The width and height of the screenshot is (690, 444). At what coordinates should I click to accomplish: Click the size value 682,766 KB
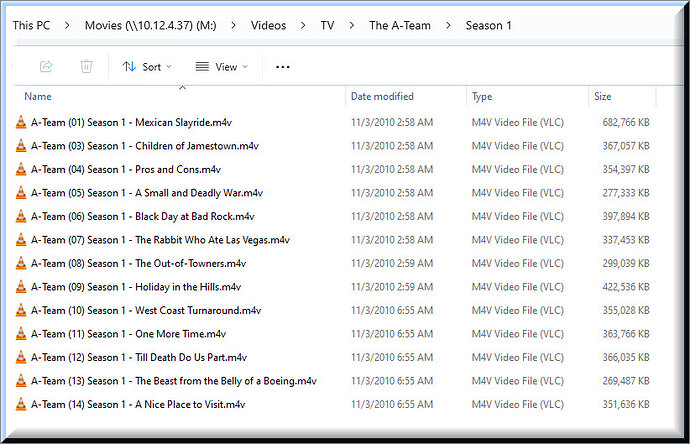point(626,122)
